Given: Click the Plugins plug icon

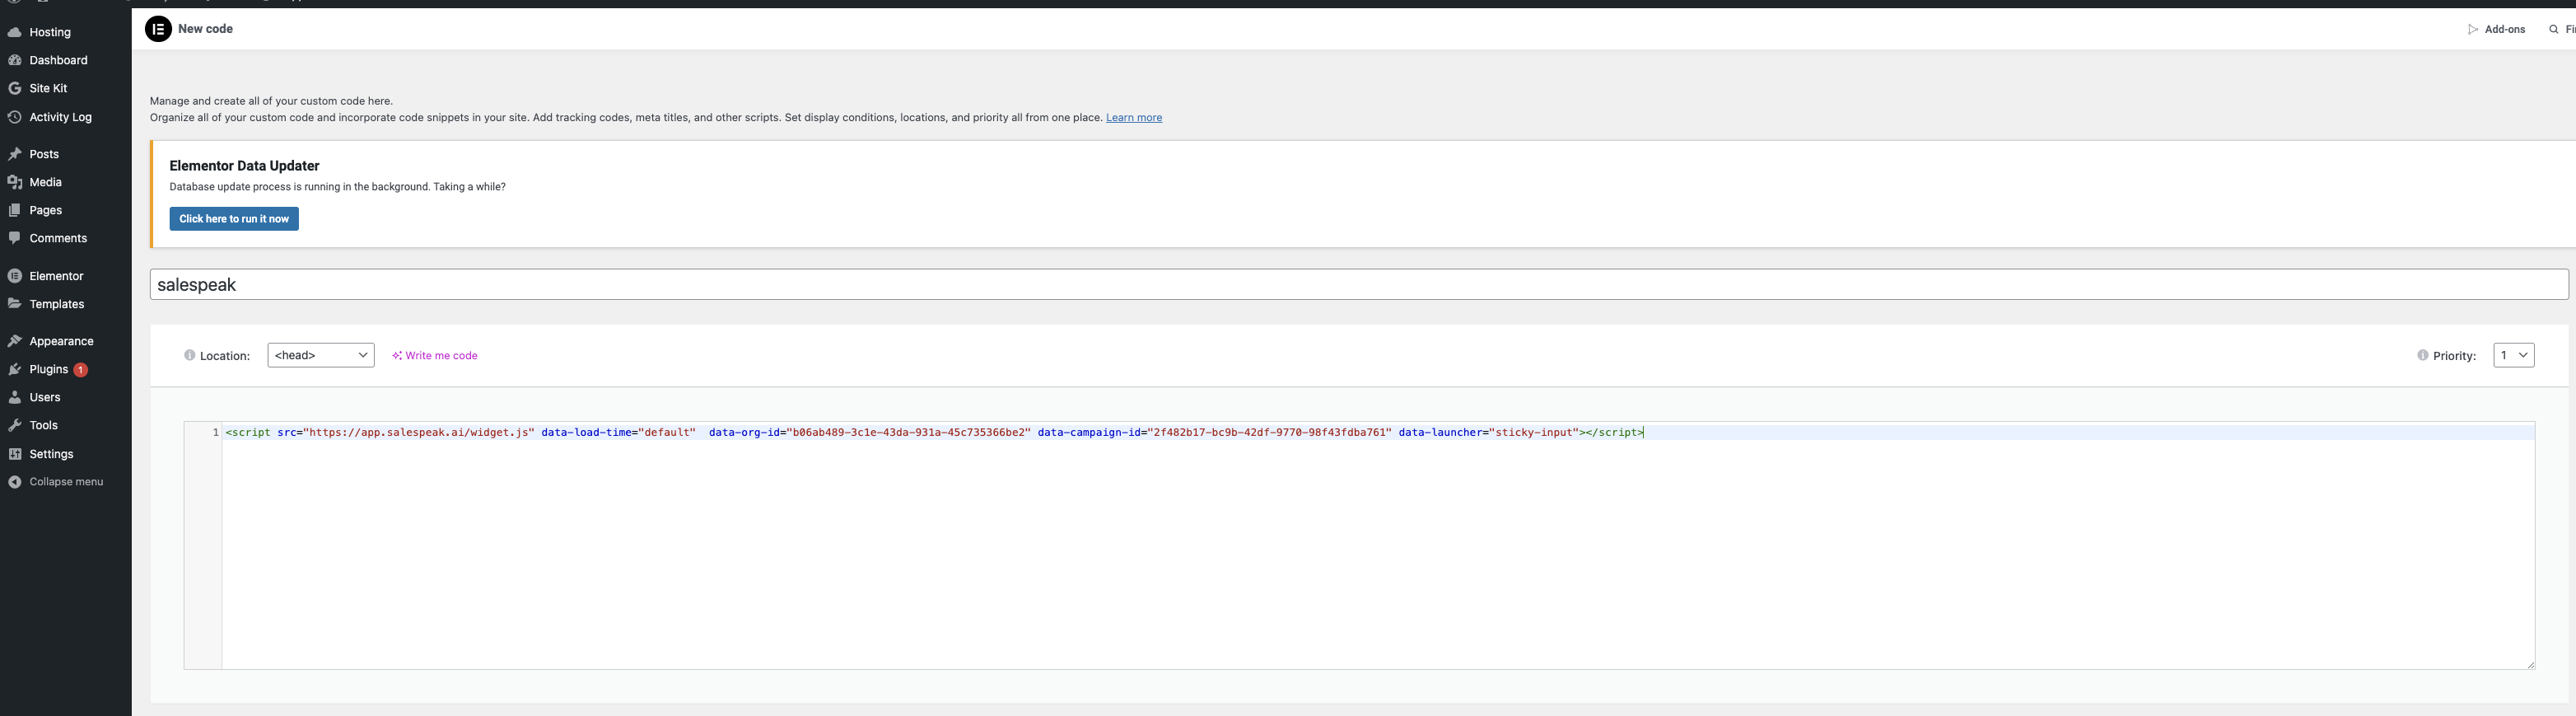Looking at the screenshot, I should click(15, 369).
